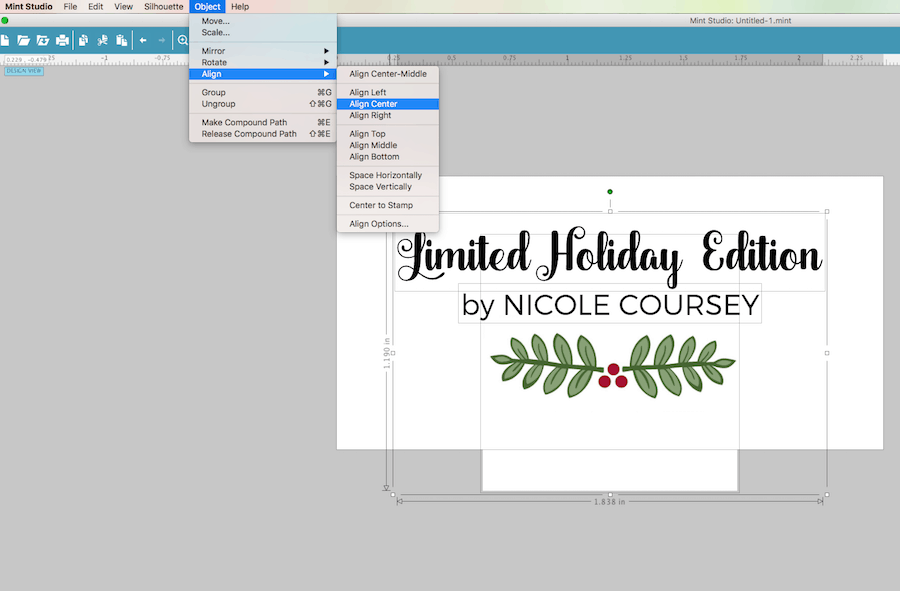Image resolution: width=900 pixels, height=591 pixels.
Task: Choose Release Compound Path
Action: (262, 134)
